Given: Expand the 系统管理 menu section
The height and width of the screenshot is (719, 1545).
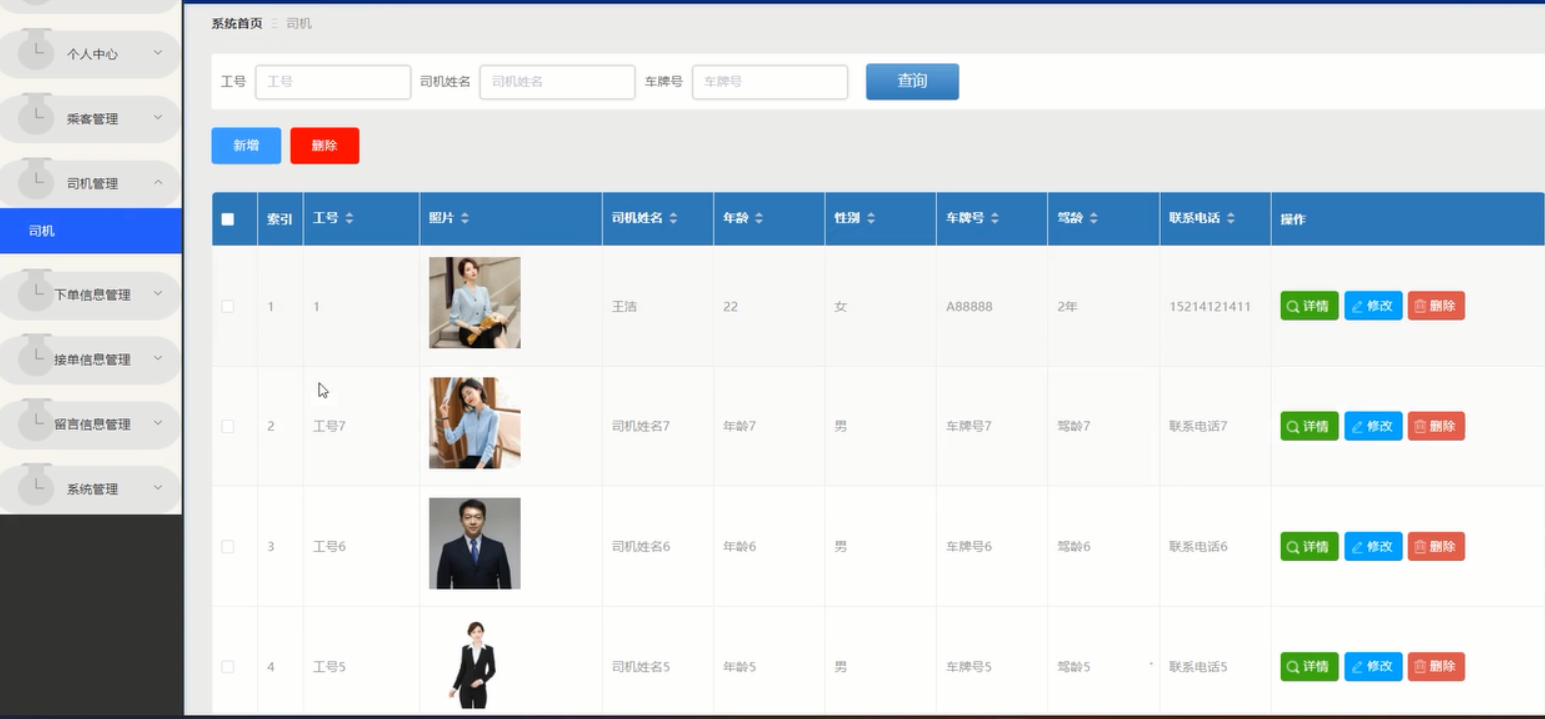Looking at the screenshot, I should [90, 488].
